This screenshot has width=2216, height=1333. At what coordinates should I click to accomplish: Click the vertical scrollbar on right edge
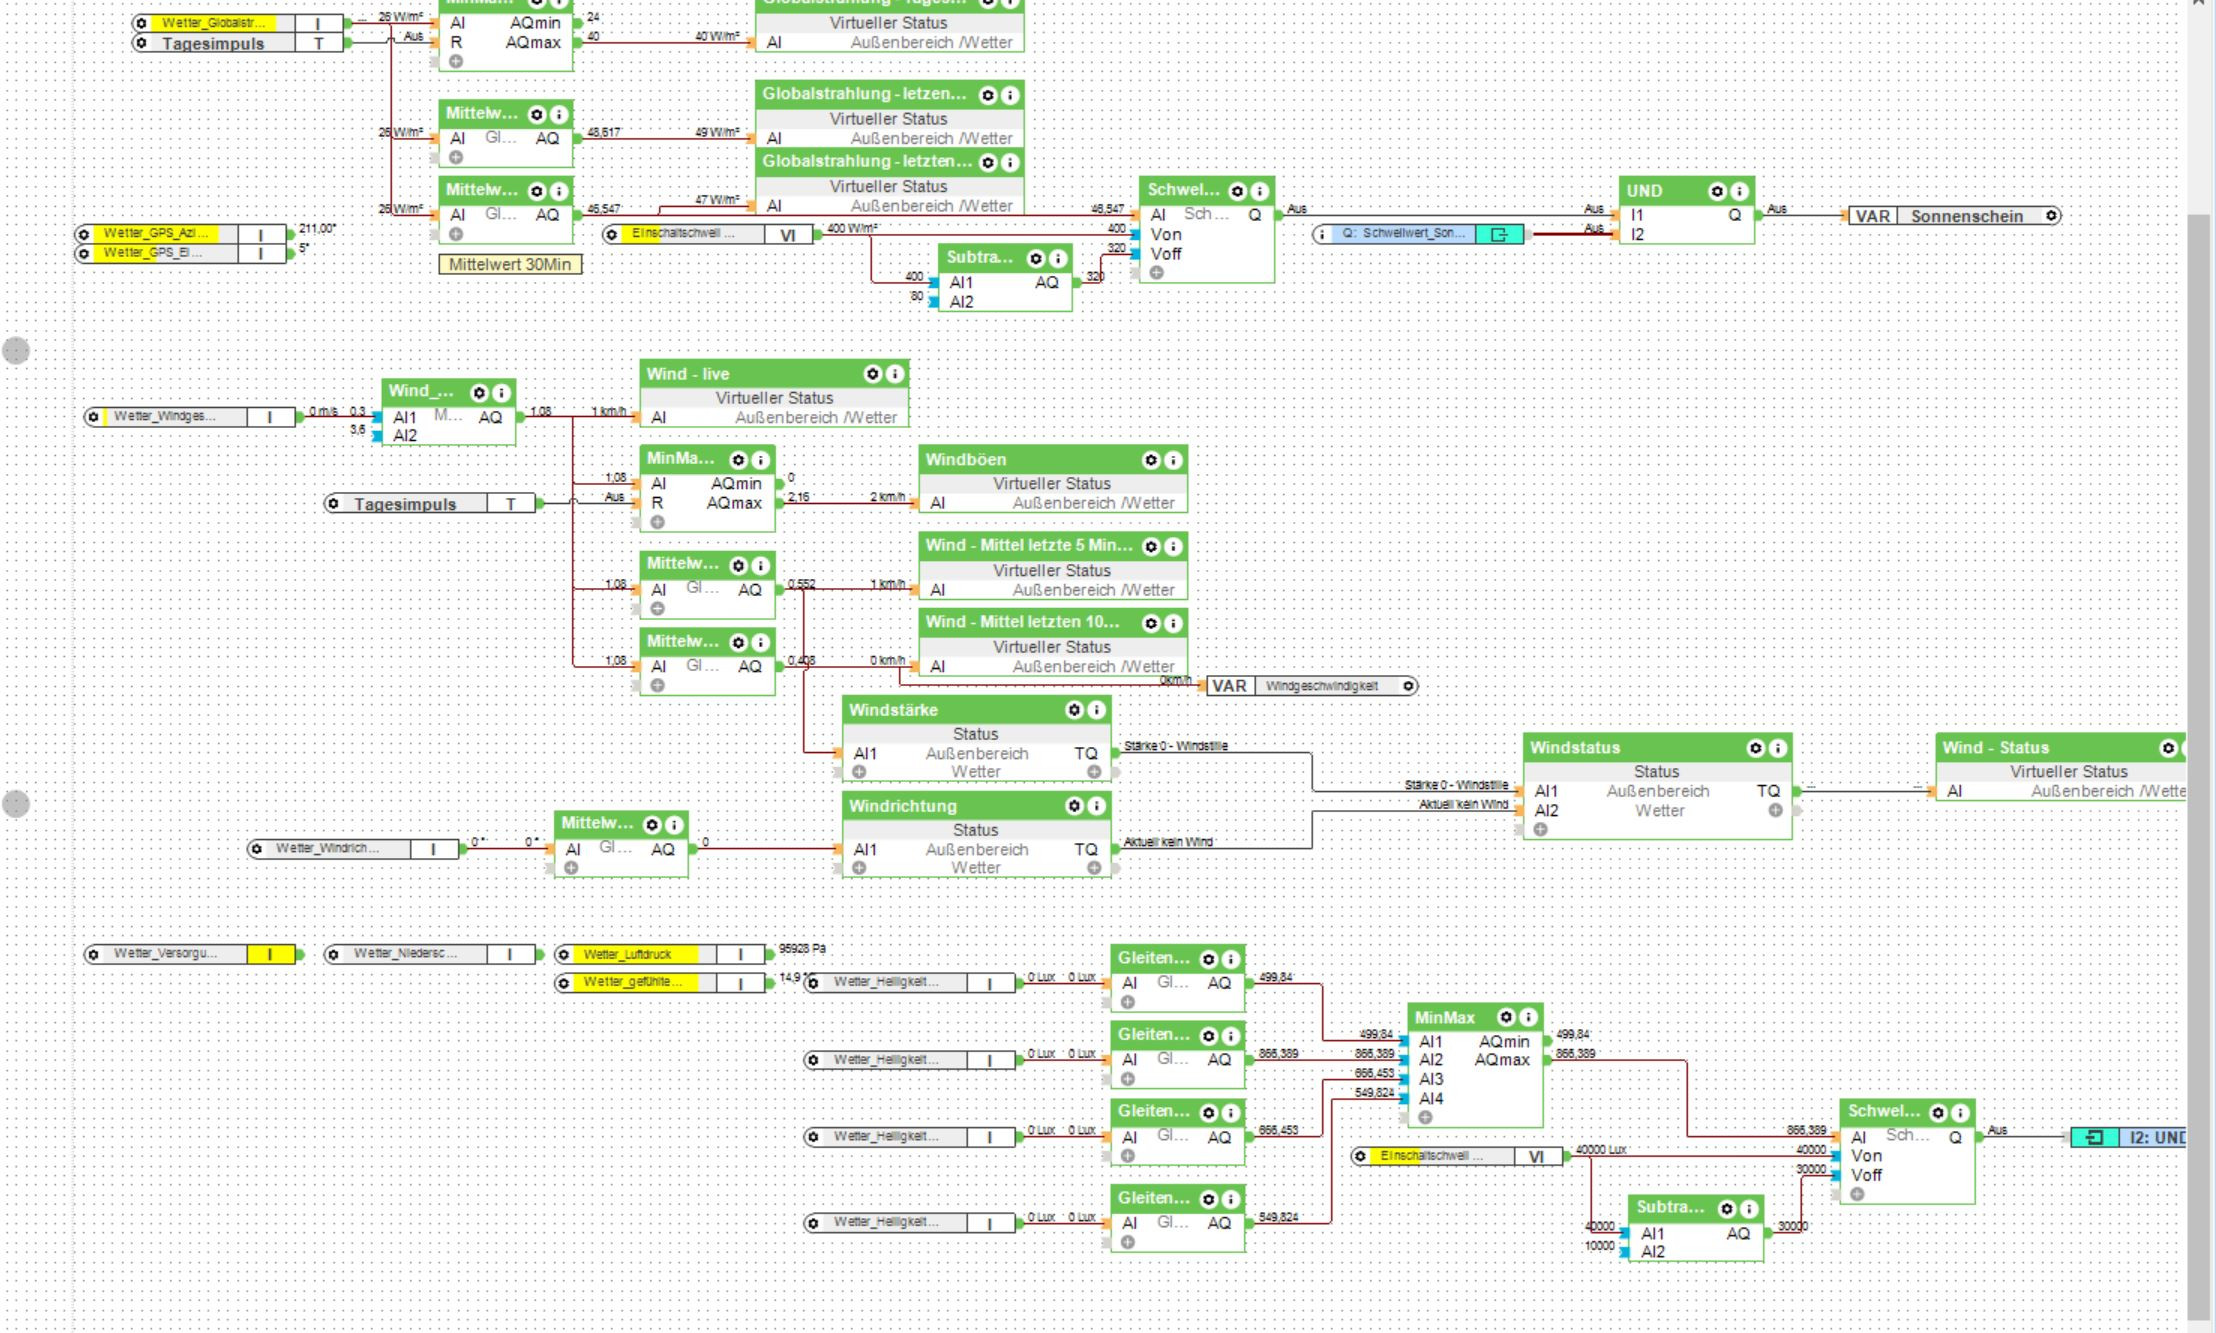click(2198, 700)
